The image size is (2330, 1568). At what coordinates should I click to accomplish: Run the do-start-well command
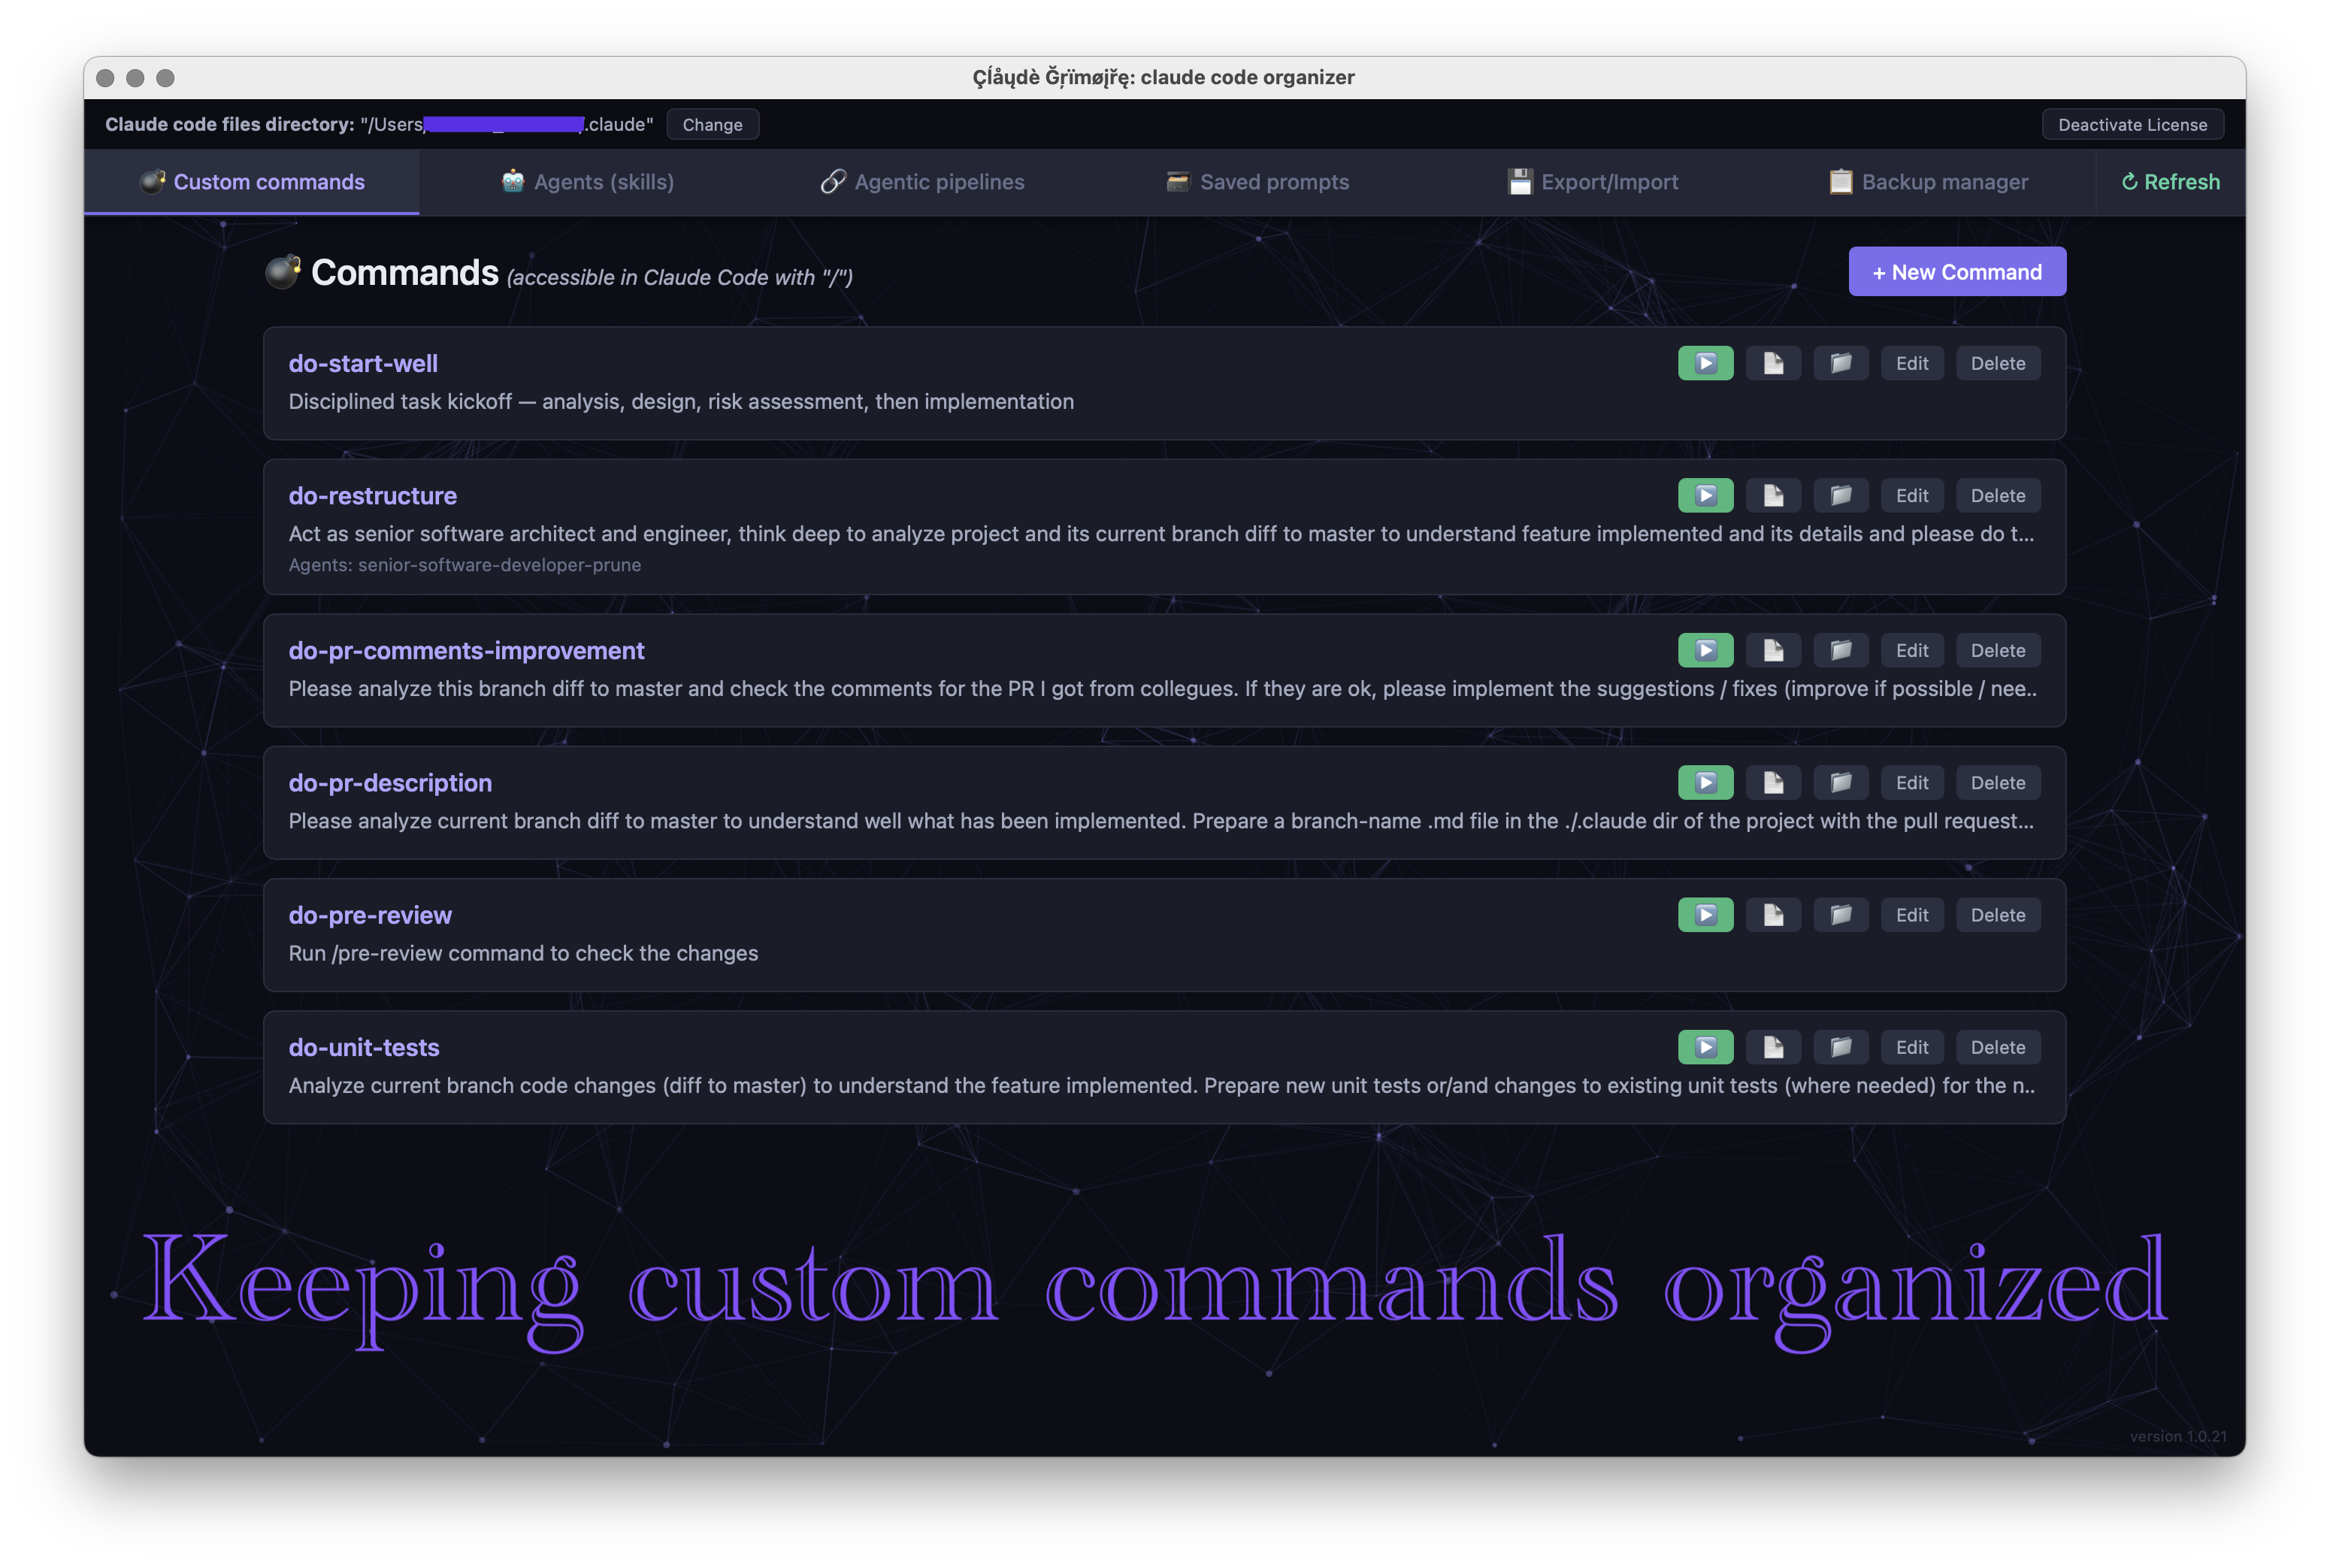click(1705, 363)
